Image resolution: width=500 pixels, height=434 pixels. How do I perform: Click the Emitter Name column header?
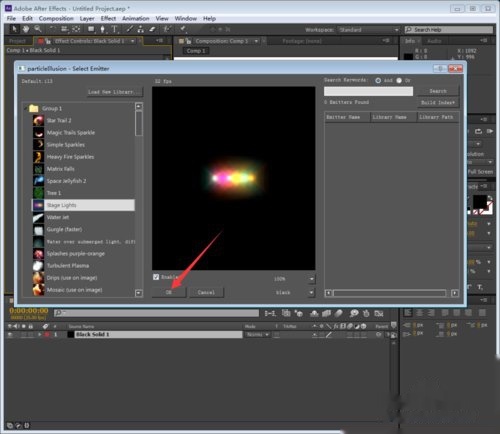pos(347,117)
